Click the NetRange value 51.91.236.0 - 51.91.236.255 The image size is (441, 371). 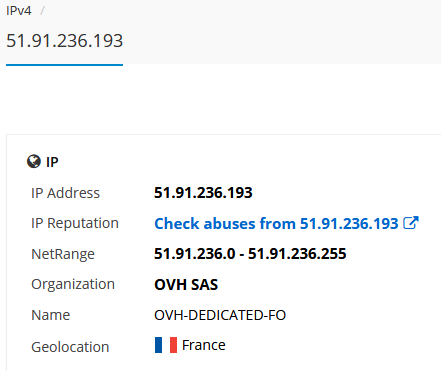coord(250,254)
